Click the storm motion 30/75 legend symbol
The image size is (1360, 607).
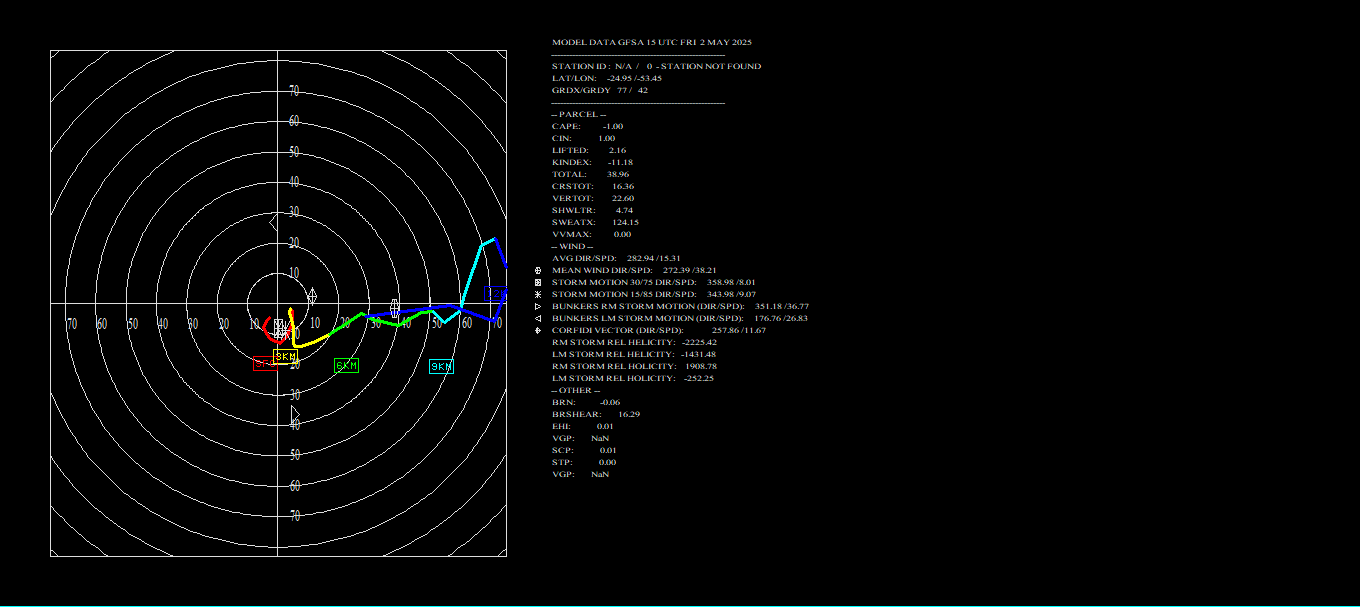[x=539, y=282]
